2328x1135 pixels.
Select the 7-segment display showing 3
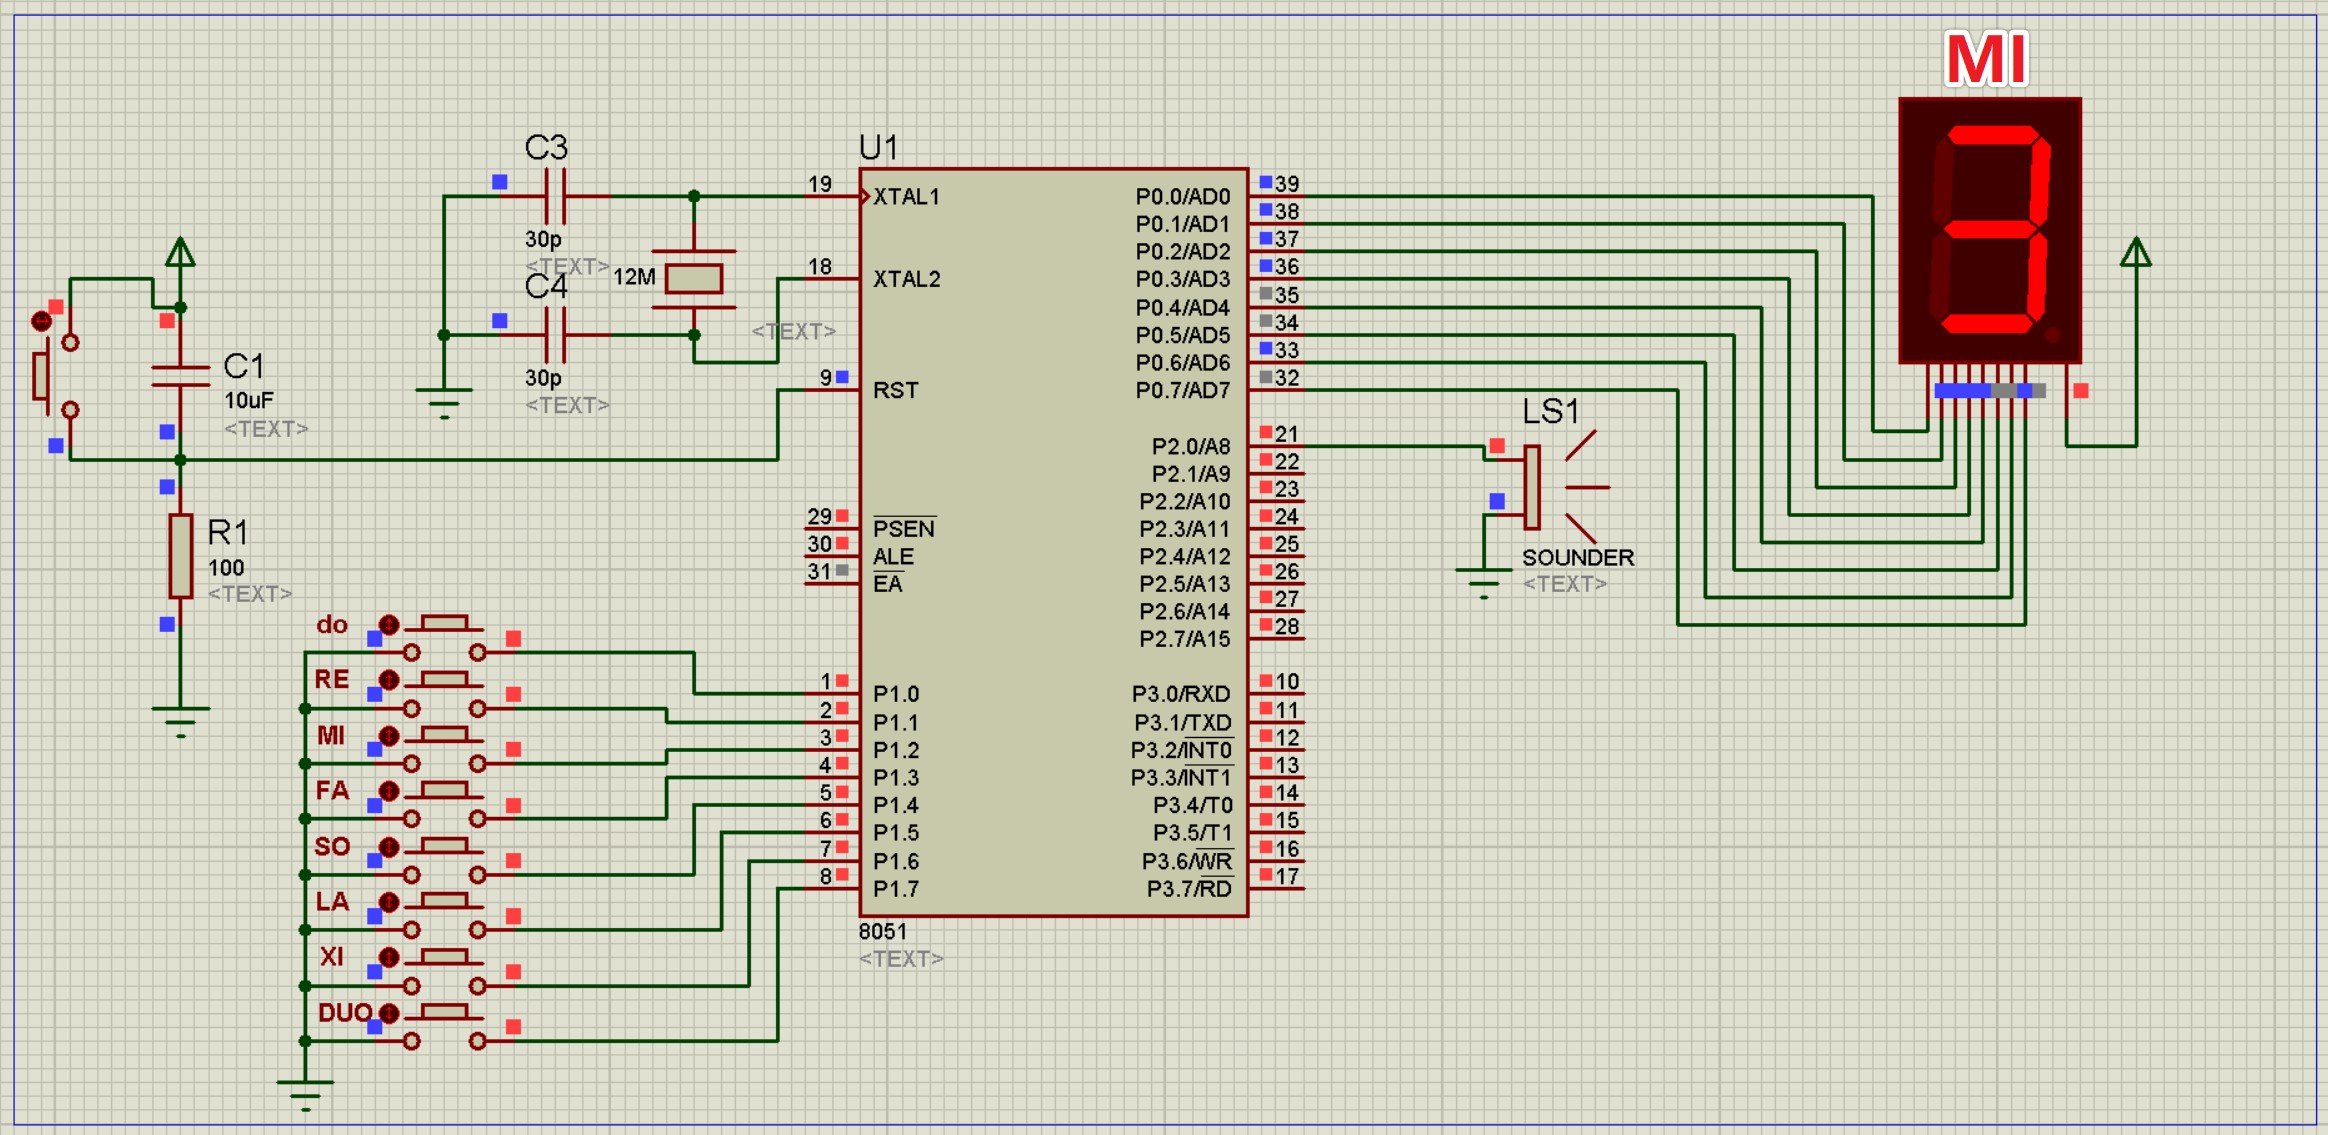click(1989, 230)
